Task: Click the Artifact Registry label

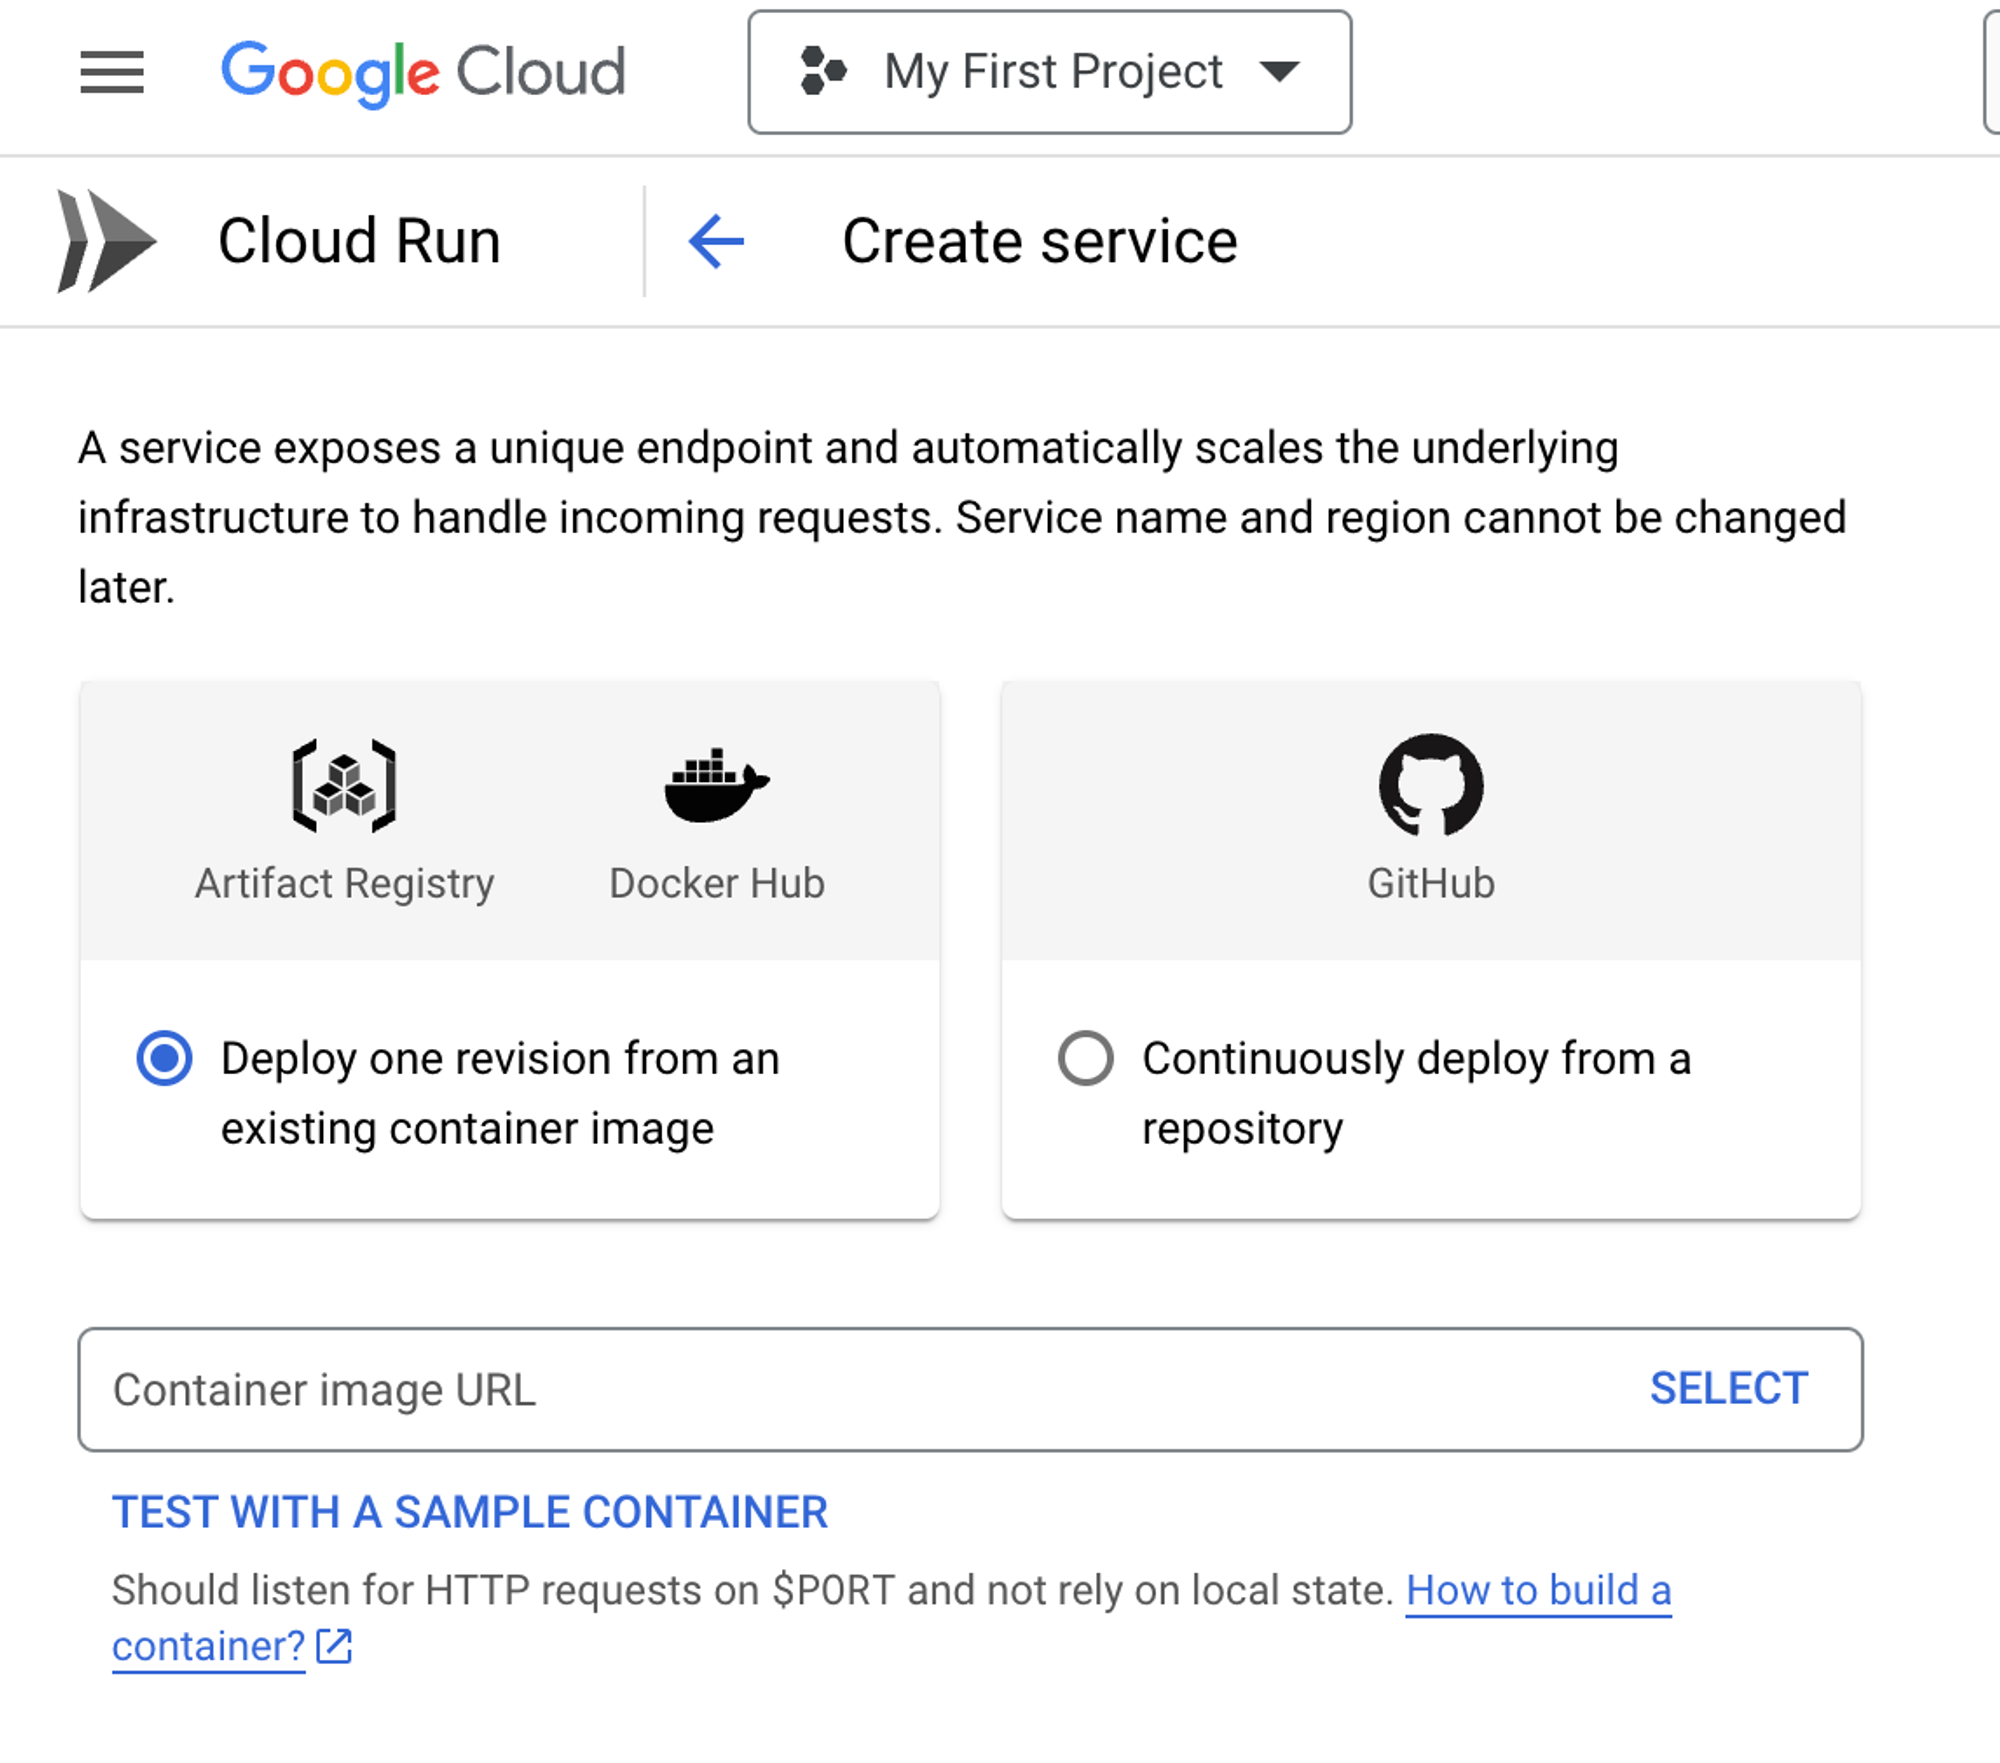Action: point(344,884)
